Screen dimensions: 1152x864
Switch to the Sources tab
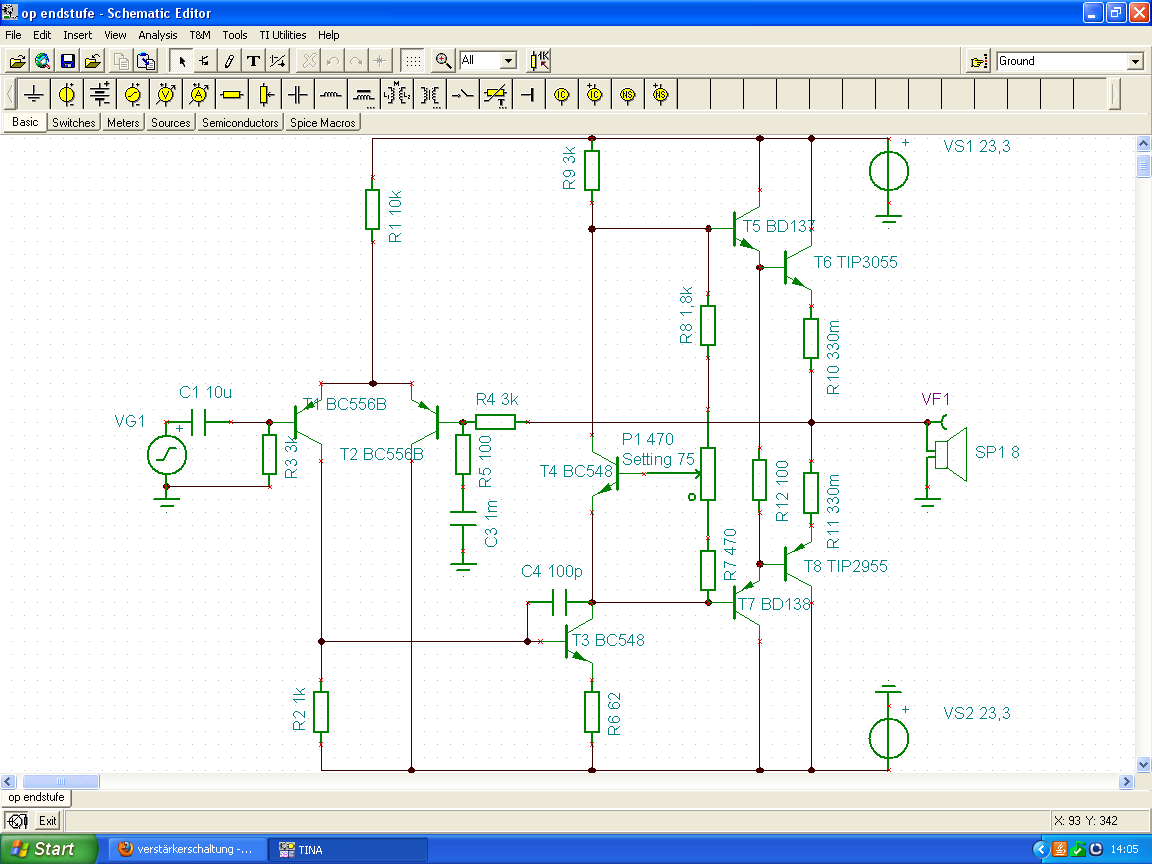[170, 123]
